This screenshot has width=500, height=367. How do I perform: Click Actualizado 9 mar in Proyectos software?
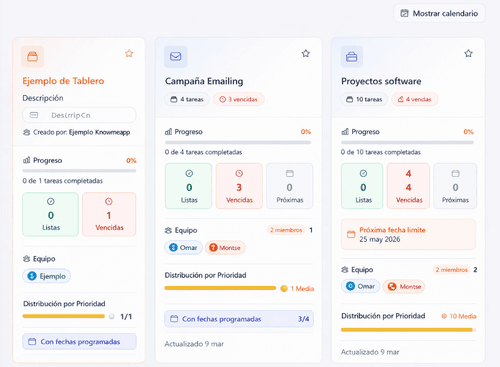click(370, 352)
